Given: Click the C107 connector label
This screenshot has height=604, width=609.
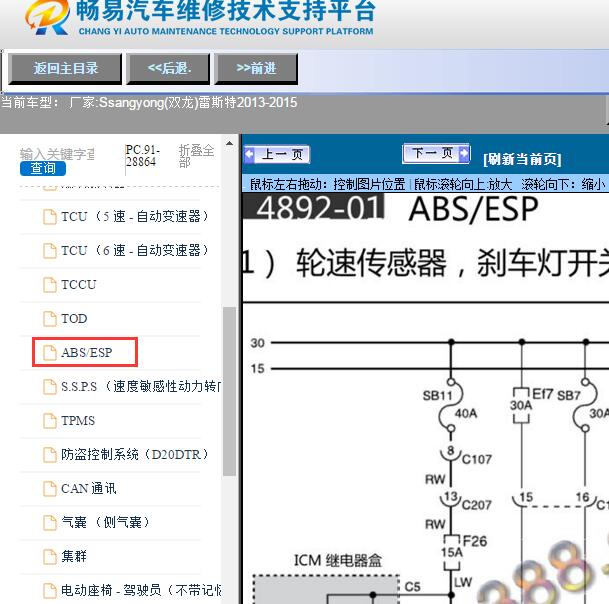Looking at the screenshot, I should pyautogui.click(x=477, y=459).
